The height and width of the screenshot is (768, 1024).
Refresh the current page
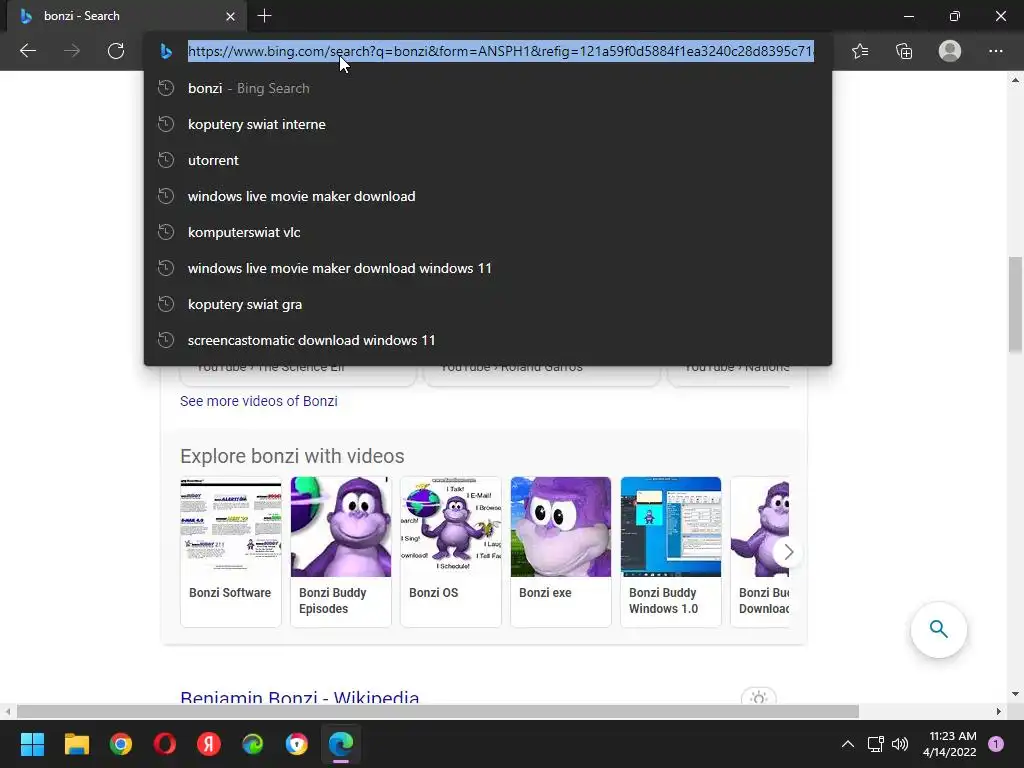click(x=116, y=51)
